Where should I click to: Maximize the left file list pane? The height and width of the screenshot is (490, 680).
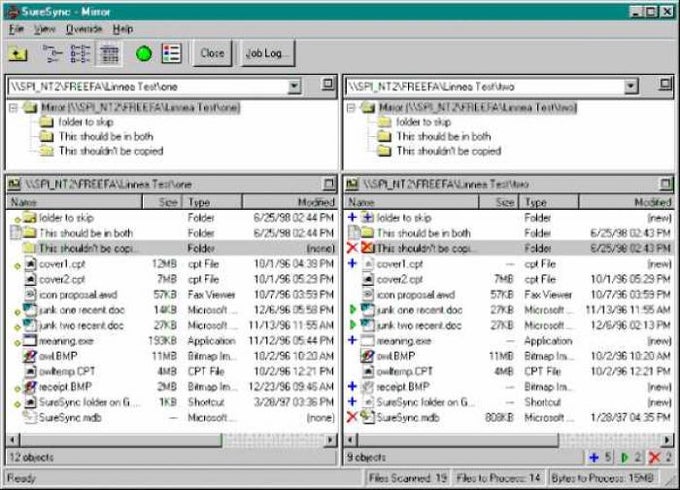point(329,184)
